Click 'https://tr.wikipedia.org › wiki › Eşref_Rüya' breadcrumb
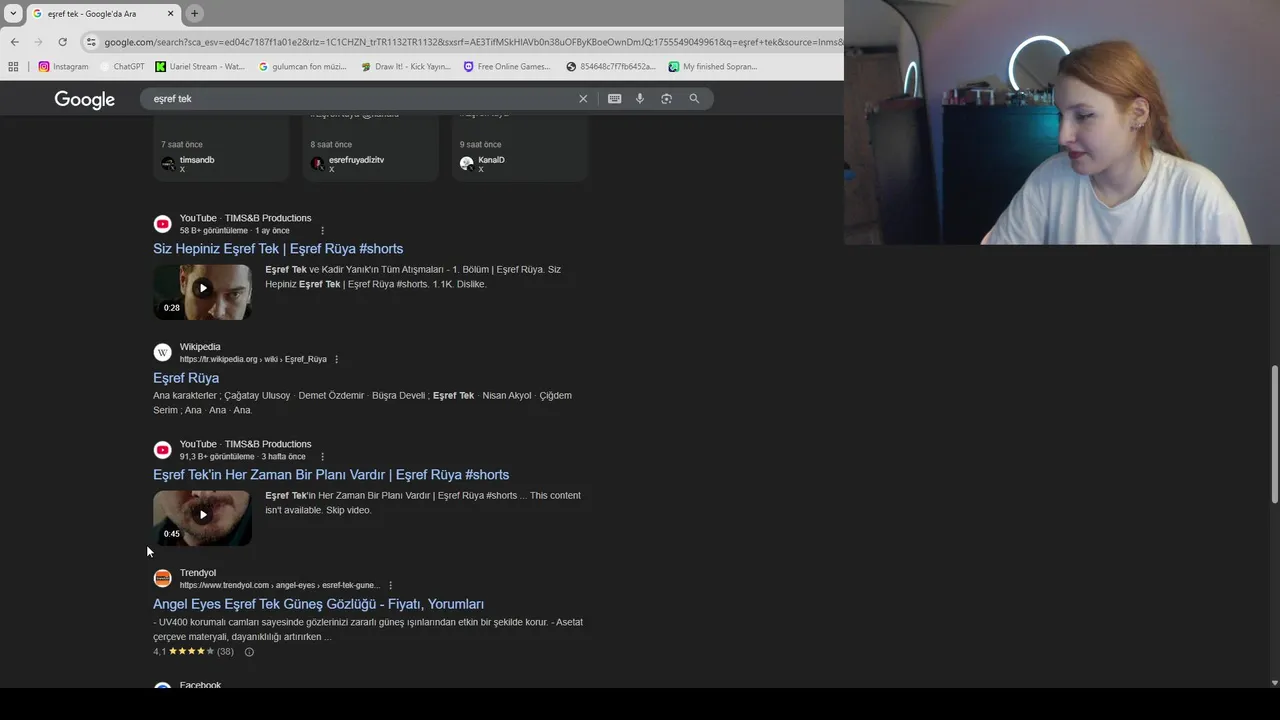The height and width of the screenshot is (720, 1280). click(253, 360)
